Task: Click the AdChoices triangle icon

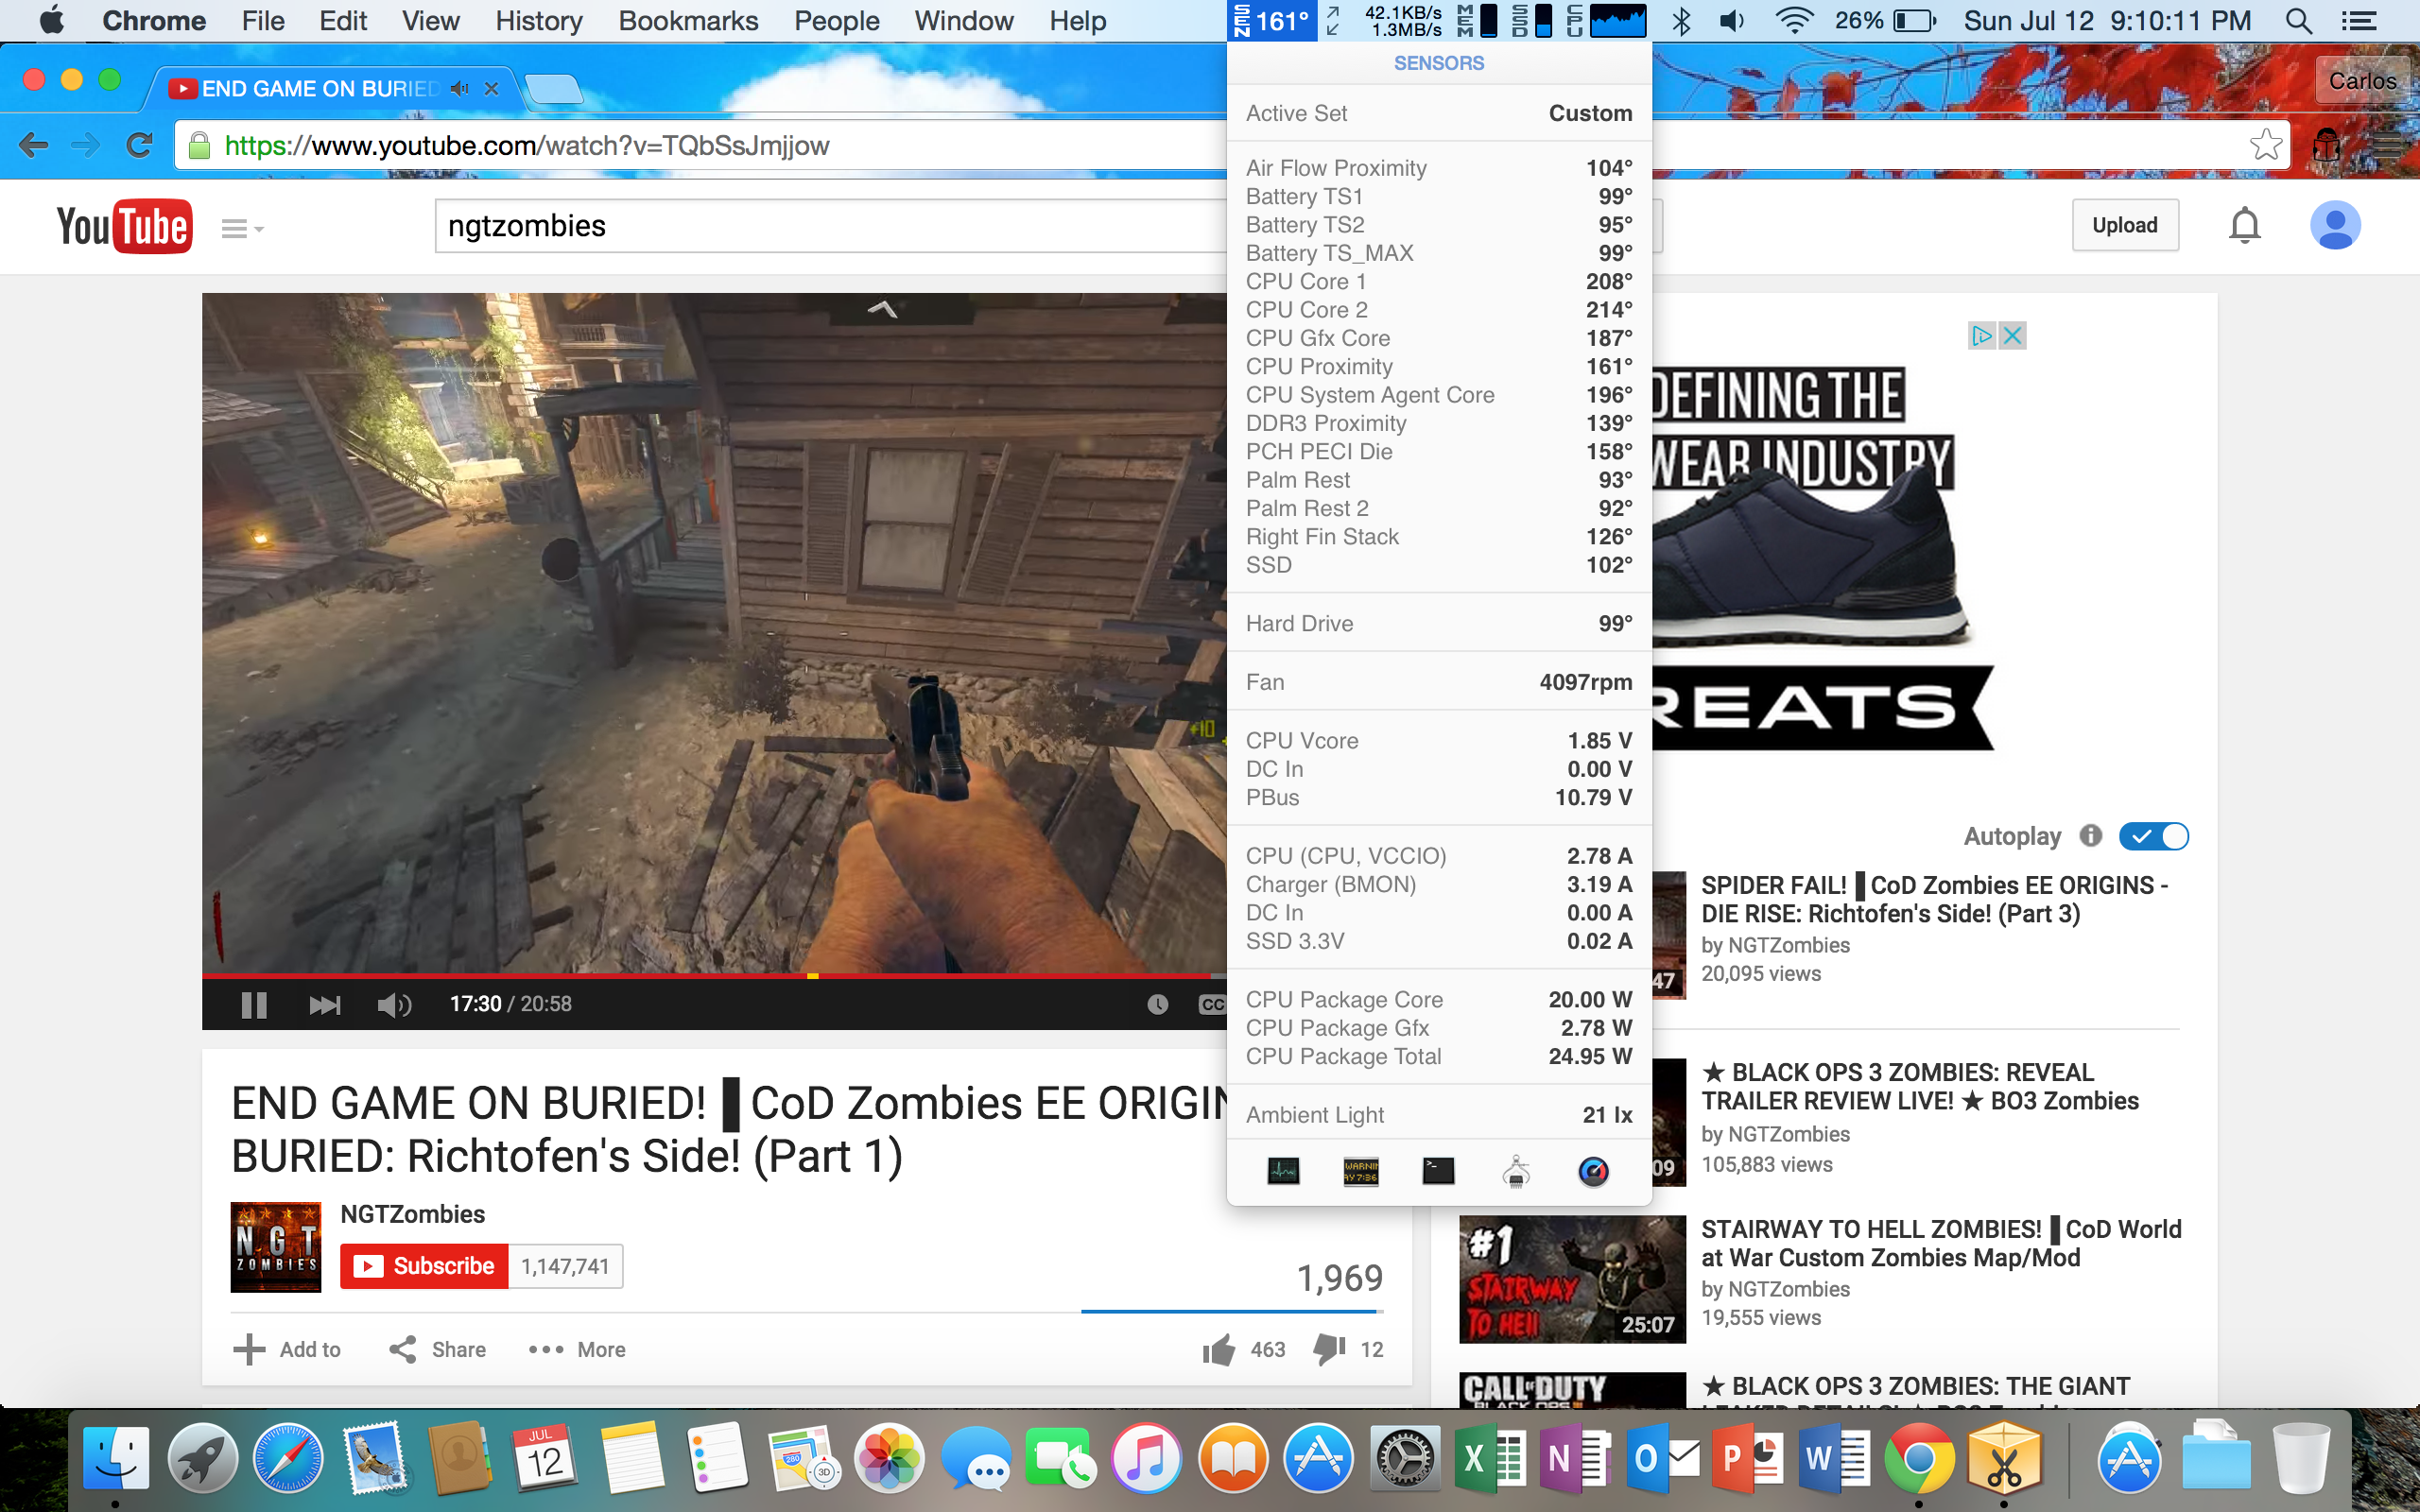Action: tap(1982, 335)
